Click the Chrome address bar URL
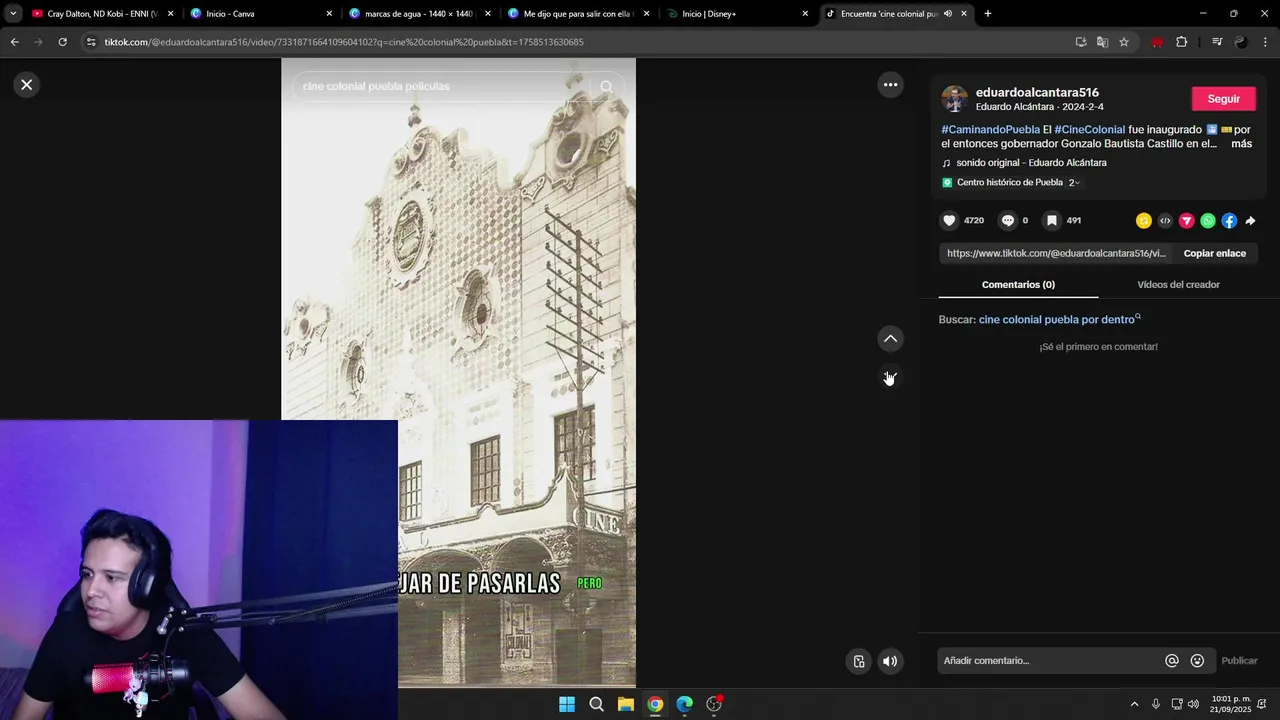This screenshot has height=720, width=1280. (344, 42)
